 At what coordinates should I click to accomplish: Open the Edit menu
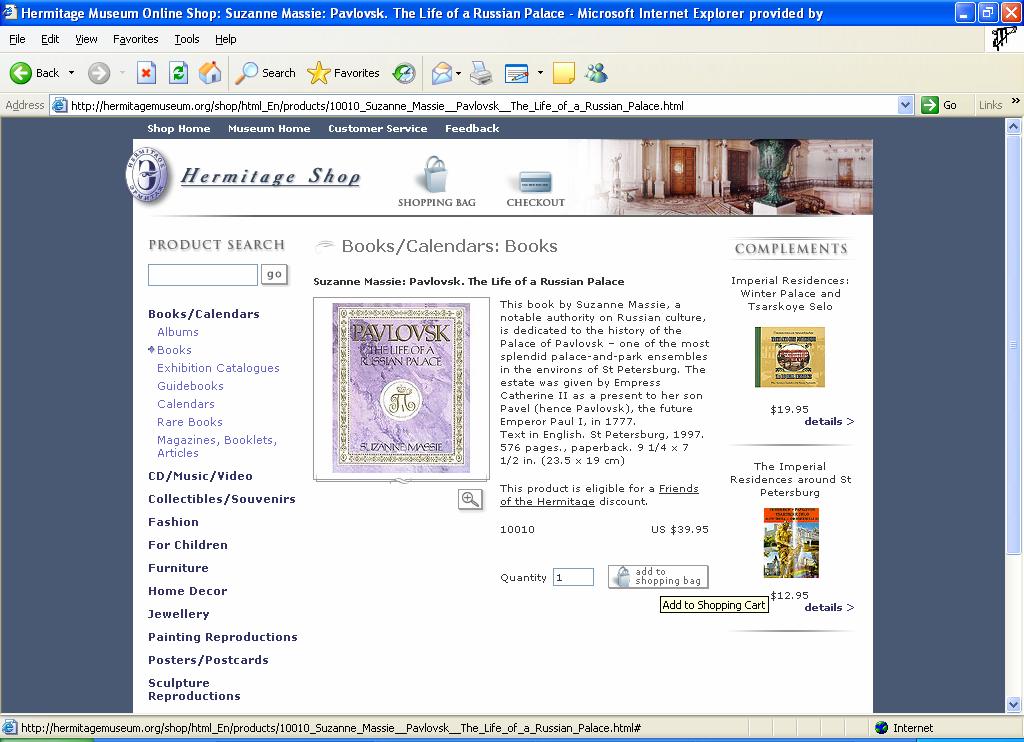50,39
